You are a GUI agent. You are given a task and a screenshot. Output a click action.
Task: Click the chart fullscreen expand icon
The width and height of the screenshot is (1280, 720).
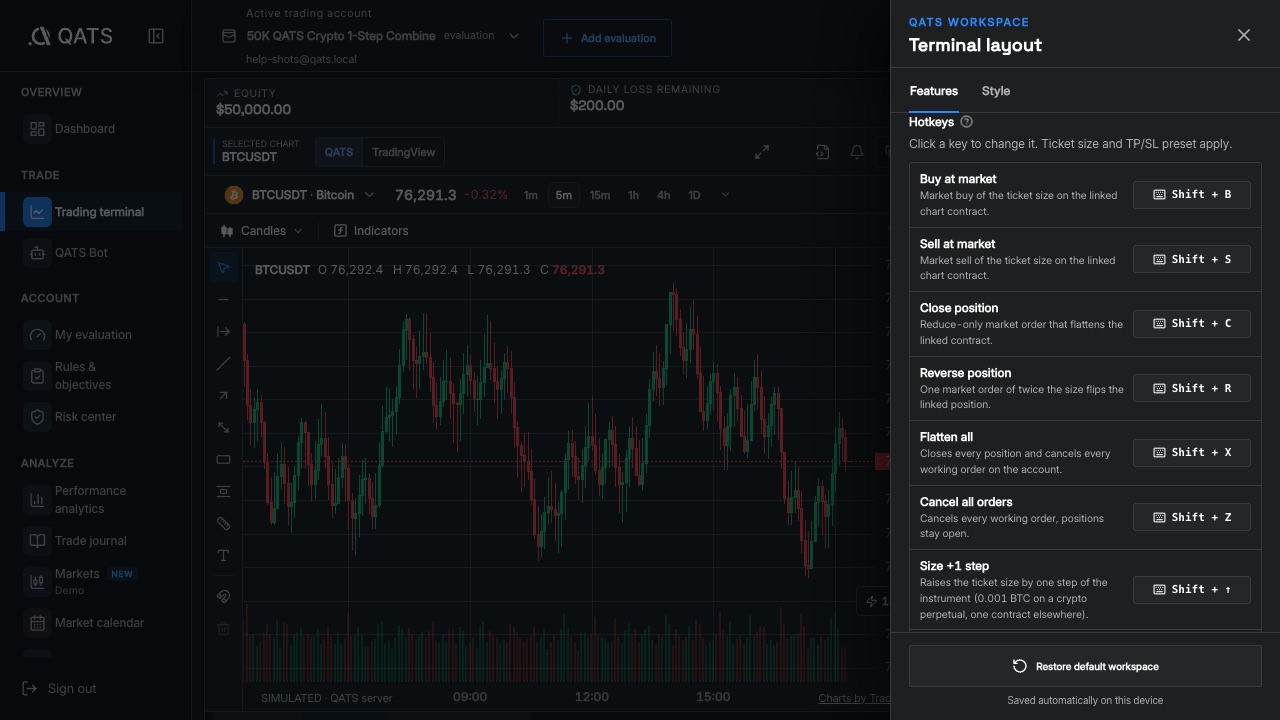(762, 152)
